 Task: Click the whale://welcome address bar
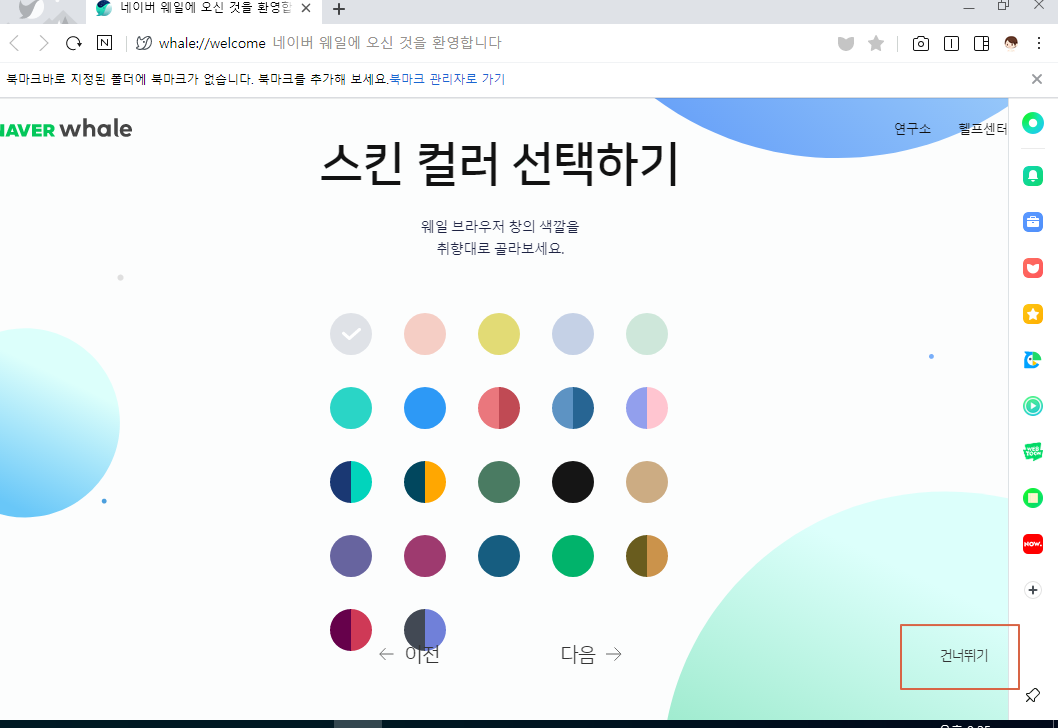[x=330, y=43]
